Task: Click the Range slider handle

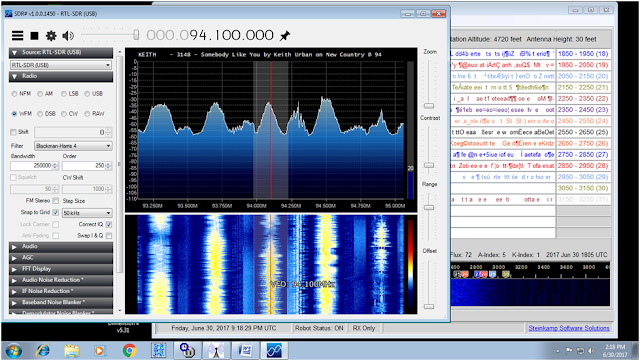Action: (x=429, y=207)
